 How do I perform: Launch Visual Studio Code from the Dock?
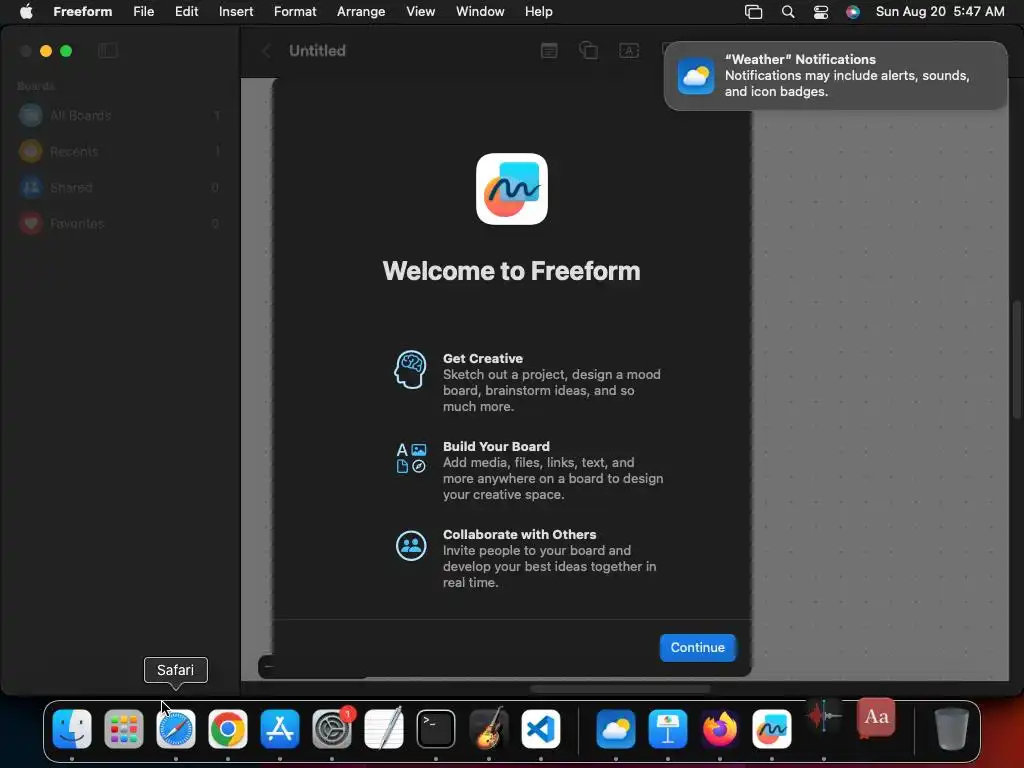[x=541, y=729]
